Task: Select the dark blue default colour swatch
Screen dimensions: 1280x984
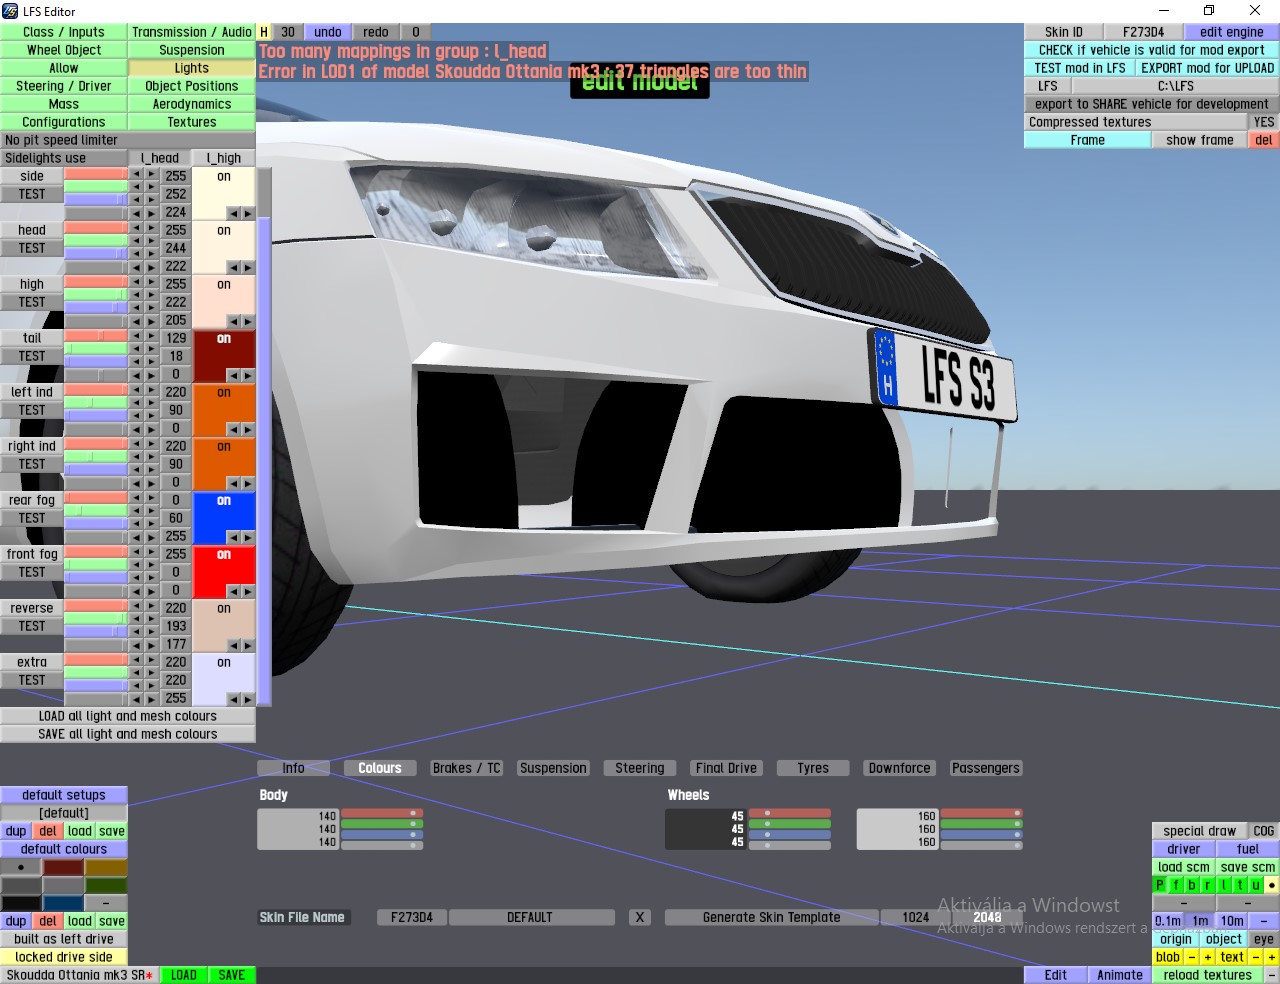Action: (63, 903)
